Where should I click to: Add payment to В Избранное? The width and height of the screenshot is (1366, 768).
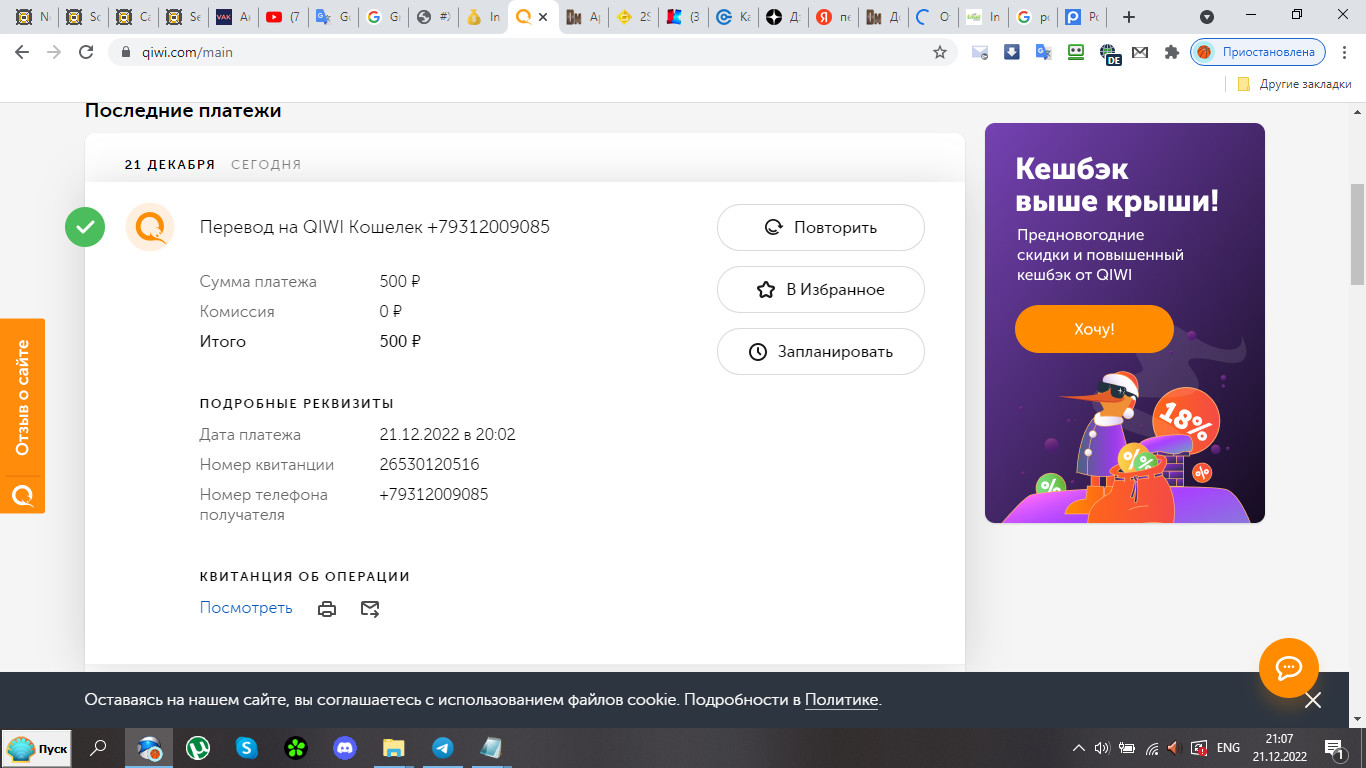pos(820,289)
